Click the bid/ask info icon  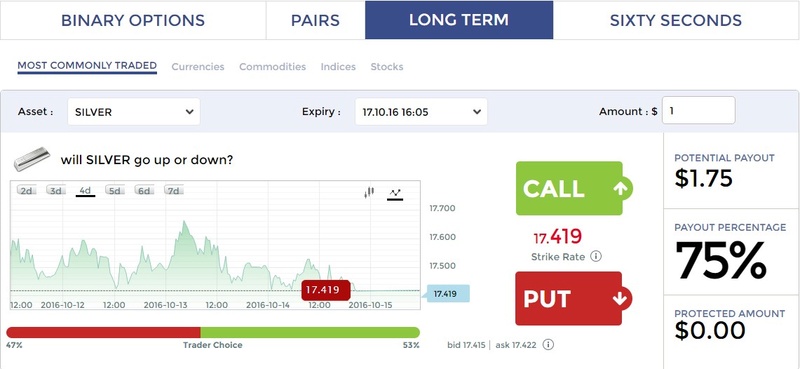tap(548, 345)
